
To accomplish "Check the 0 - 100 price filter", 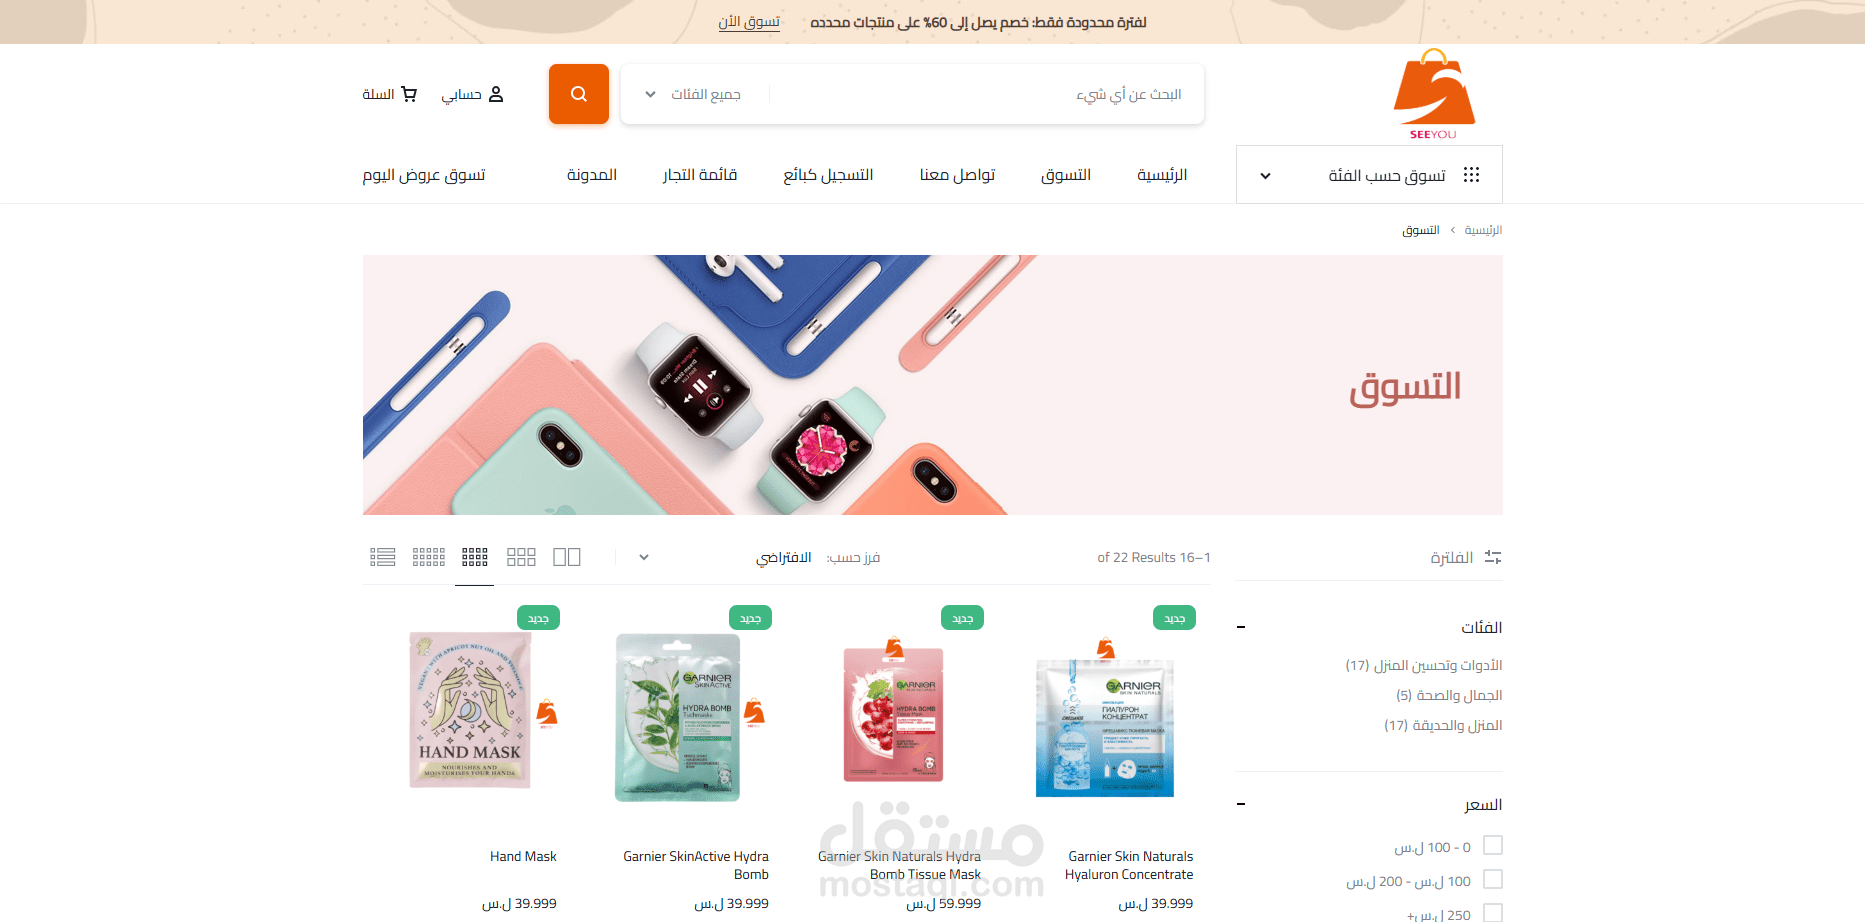I will click(1493, 846).
